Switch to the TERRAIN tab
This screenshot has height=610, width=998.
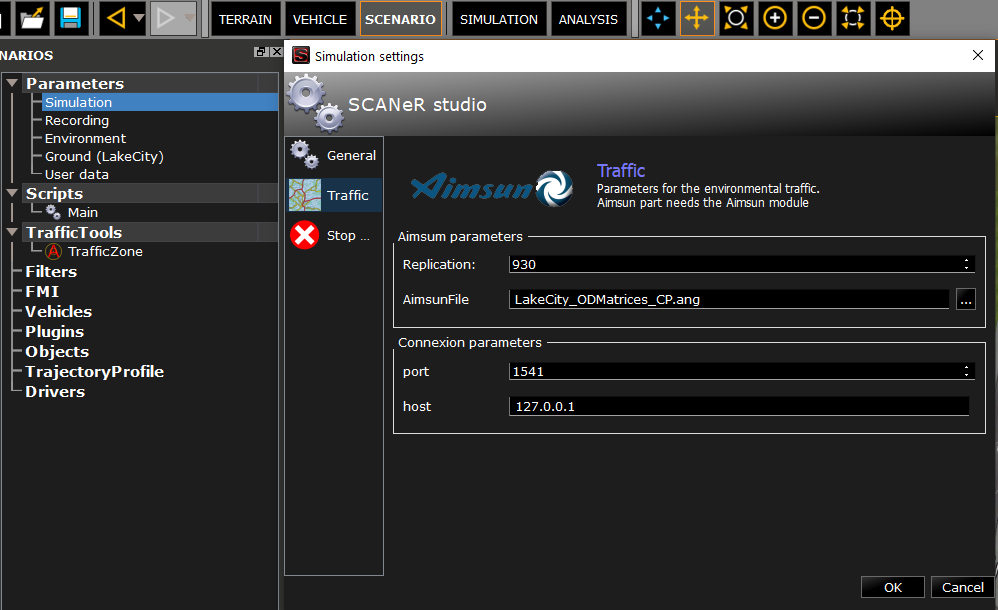(x=245, y=19)
